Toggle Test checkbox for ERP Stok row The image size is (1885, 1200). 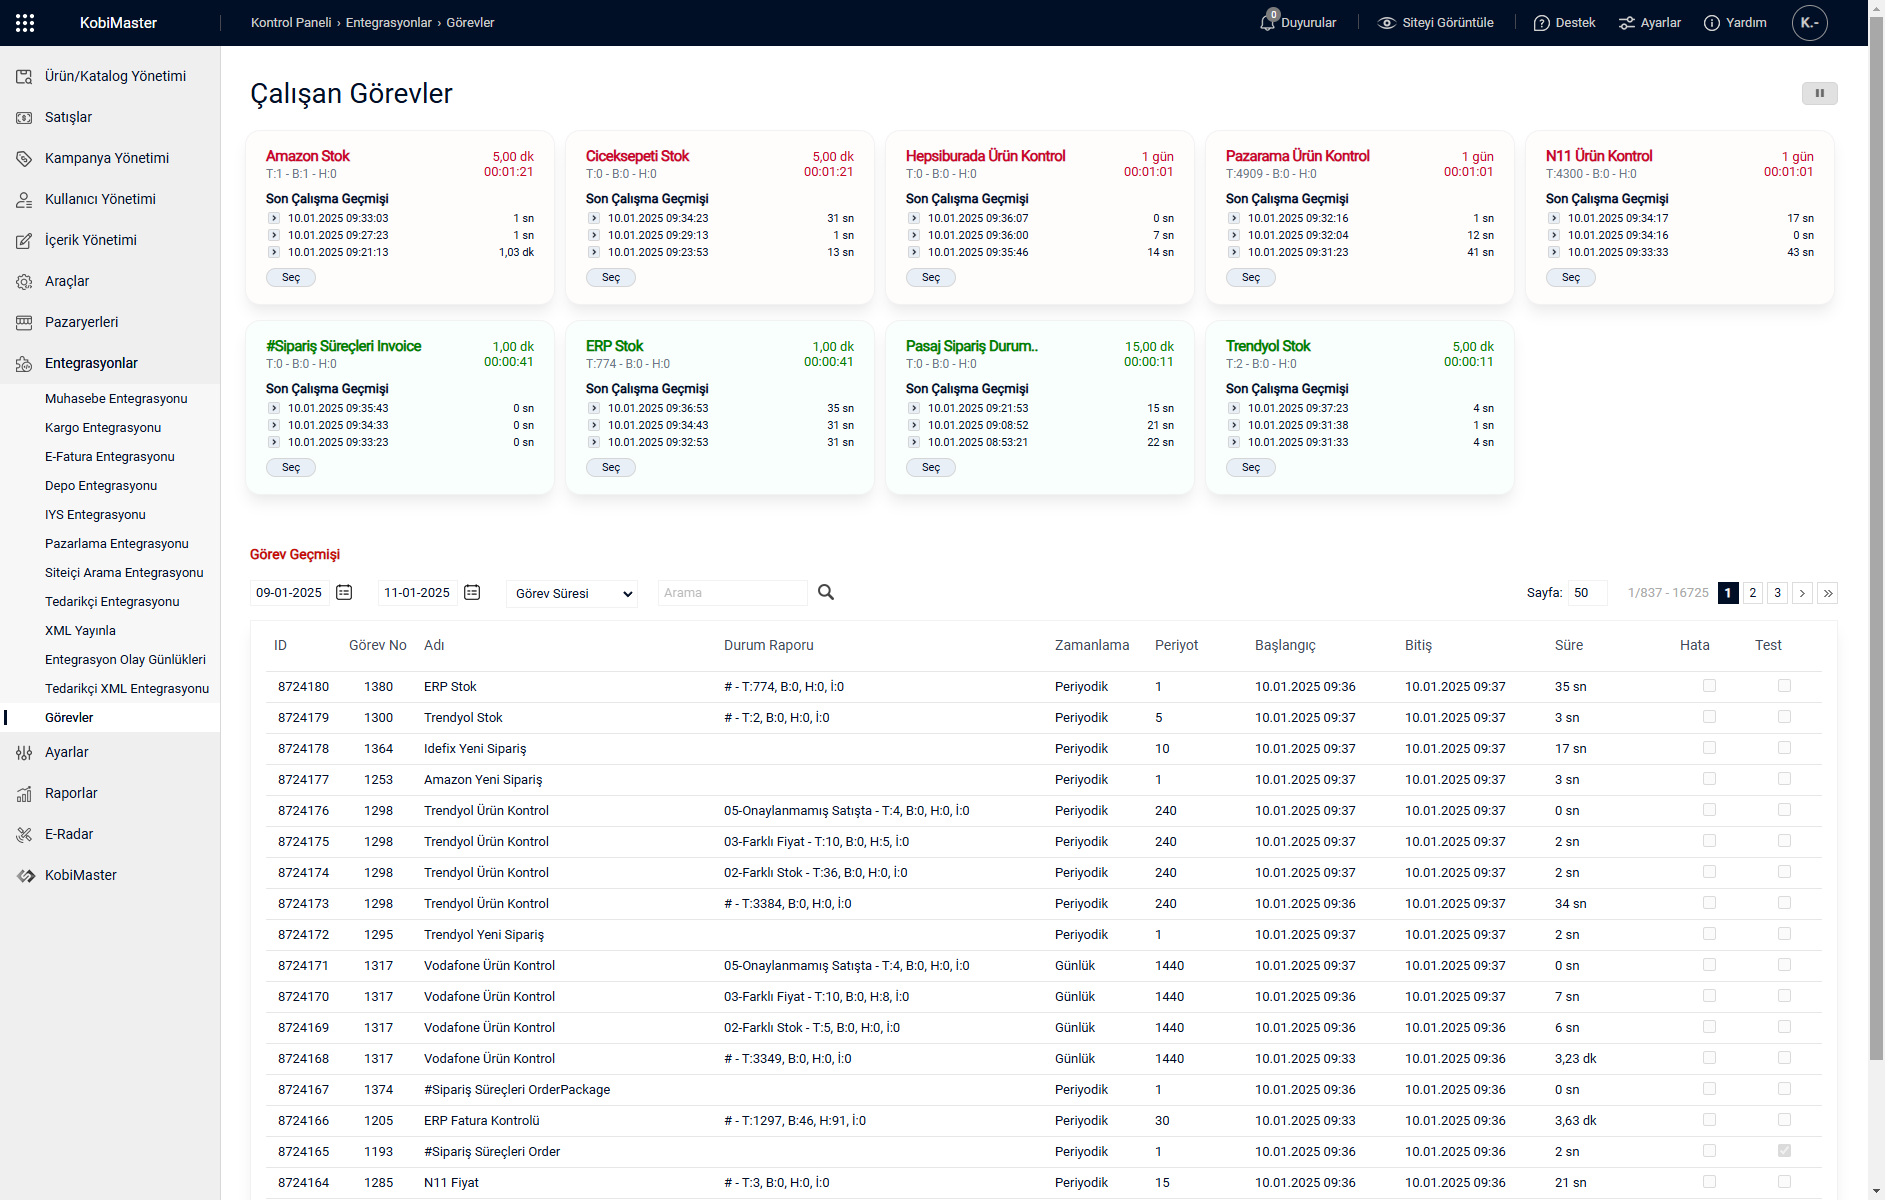coord(1784,686)
